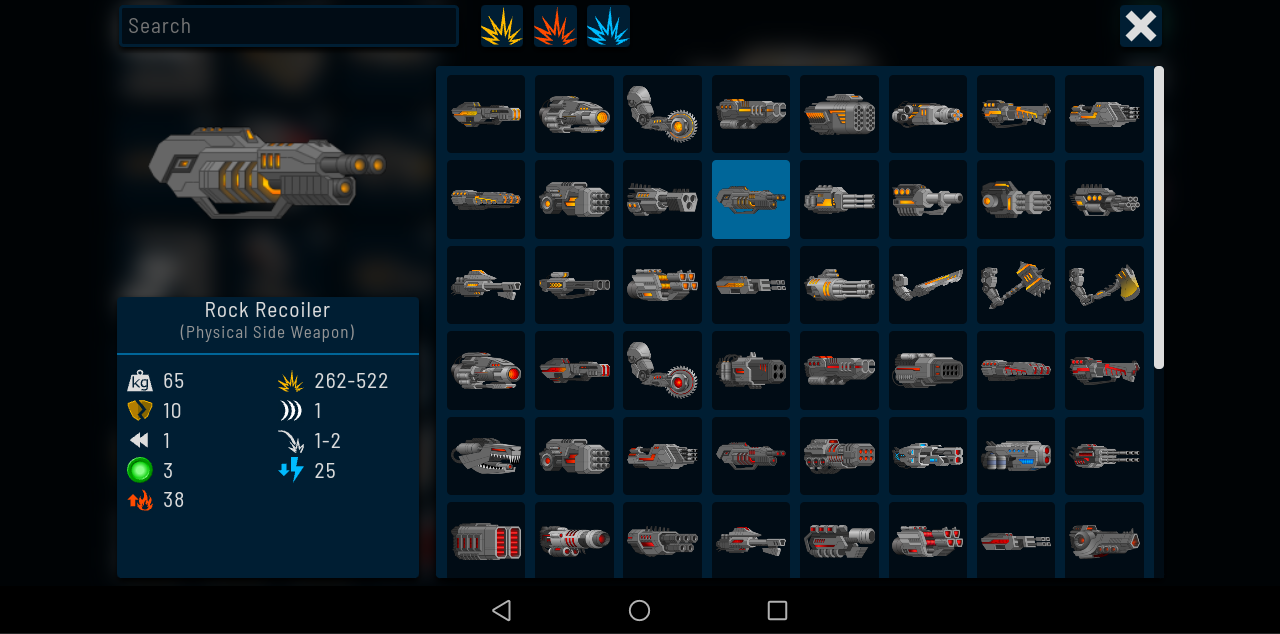The height and width of the screenshot is (634, 1280).
Task: Select the golden sword arm weapon
Action: coord(928,285)
